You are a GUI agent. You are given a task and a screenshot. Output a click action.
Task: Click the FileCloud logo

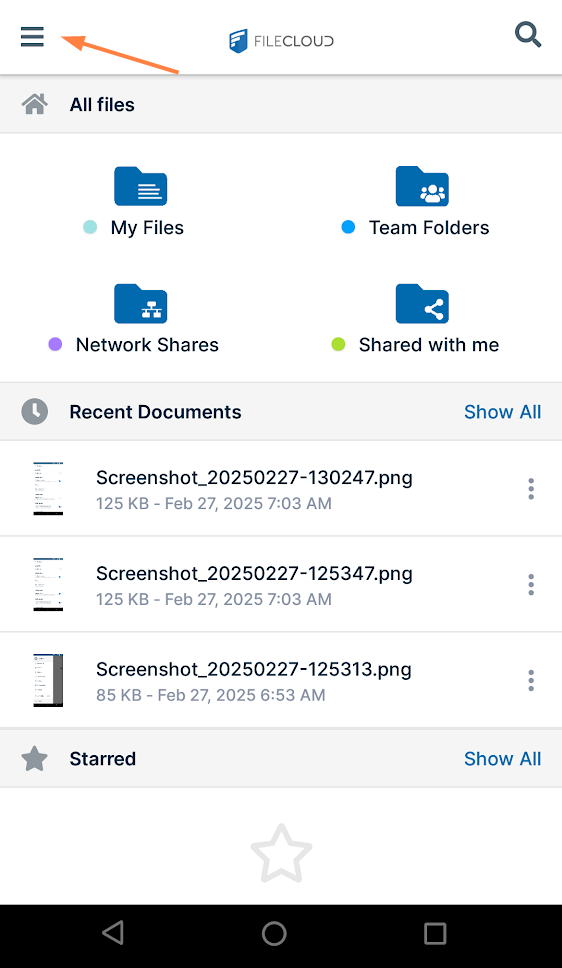(x=281, y=41)
